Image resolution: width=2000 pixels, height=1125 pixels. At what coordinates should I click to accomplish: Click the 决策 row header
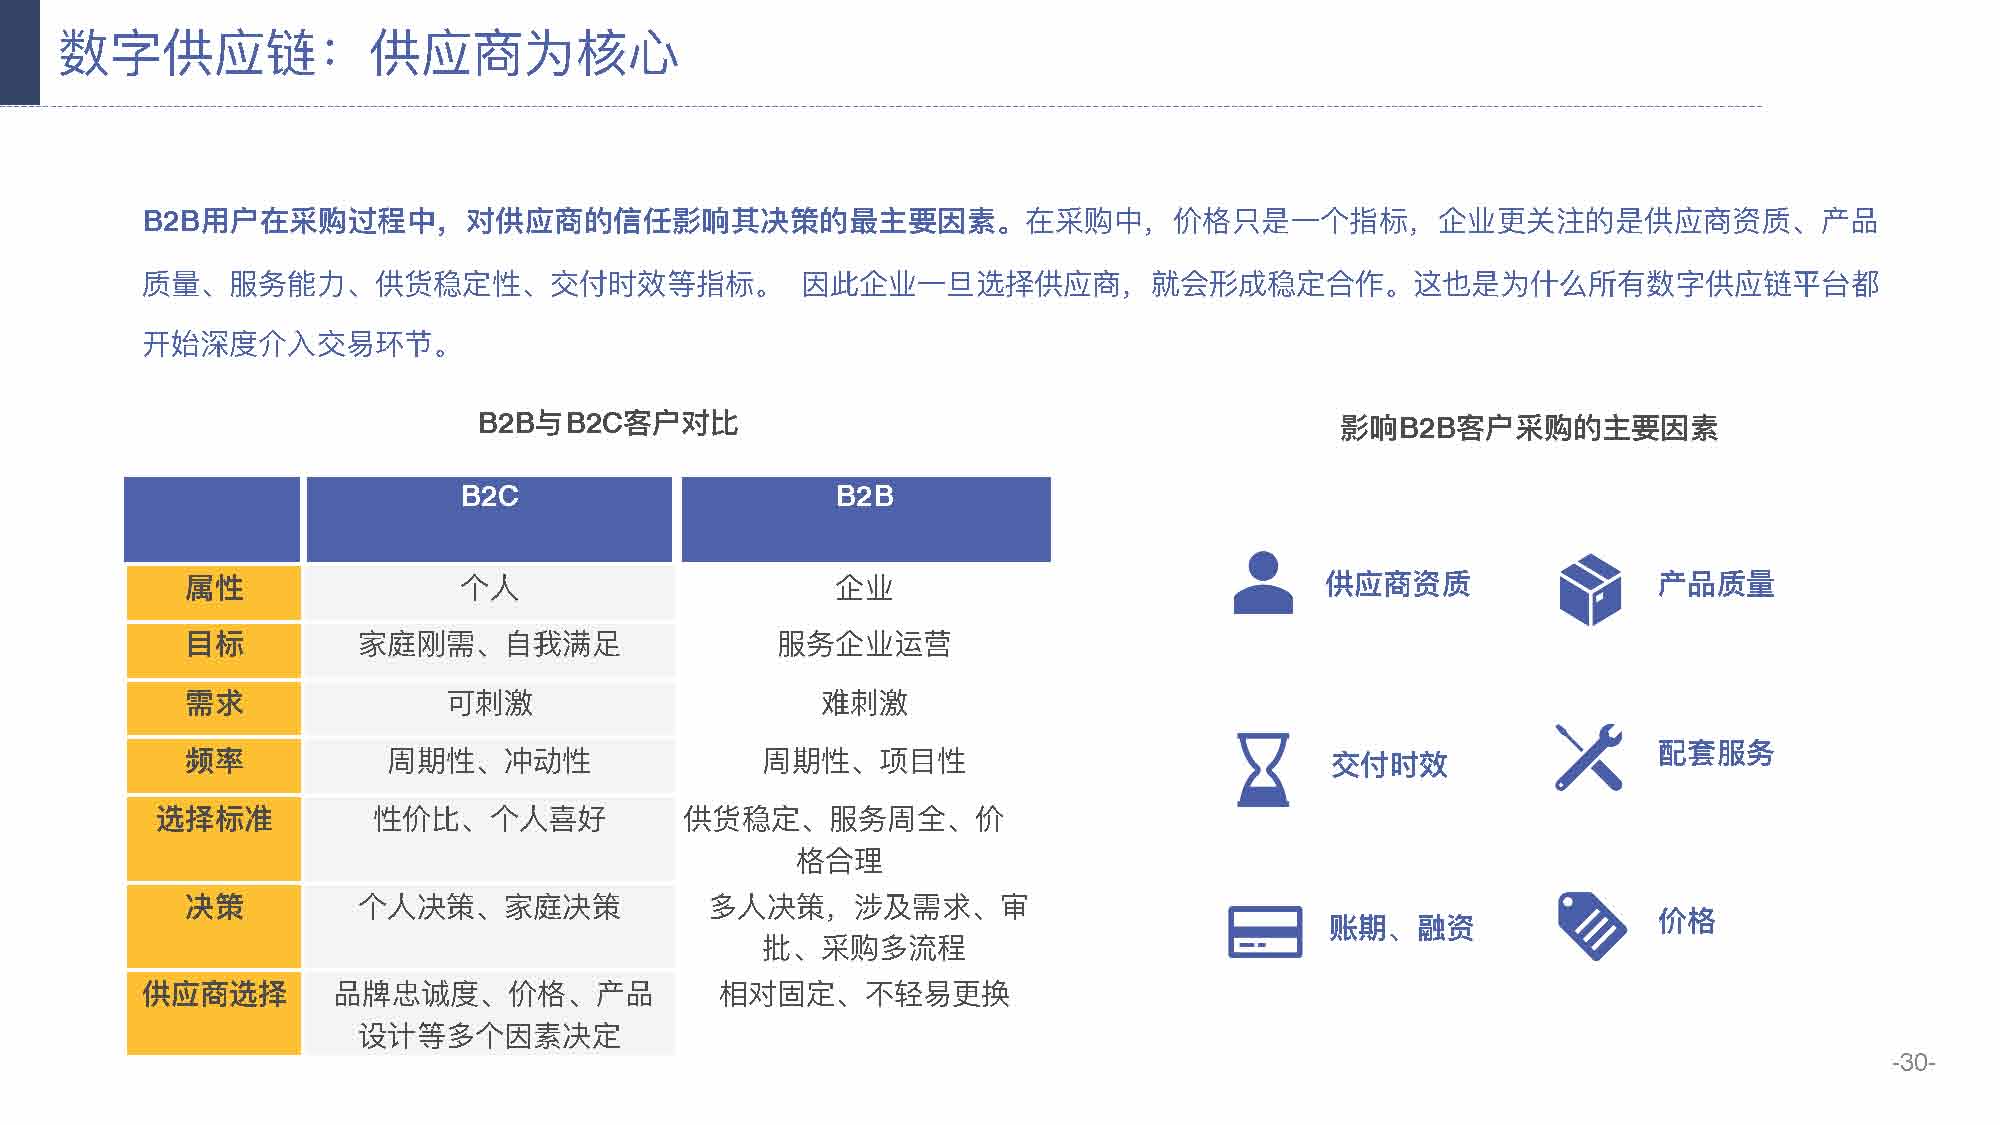pos(214,926)
